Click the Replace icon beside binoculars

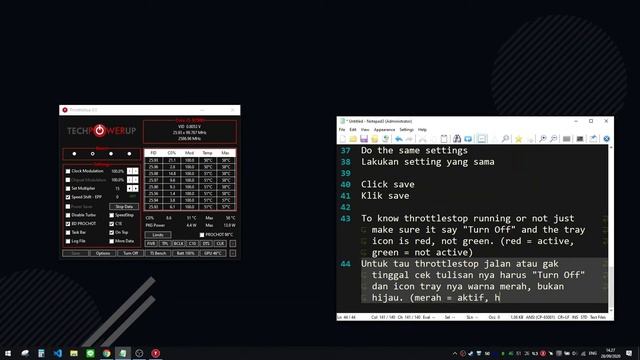point(468,139)
